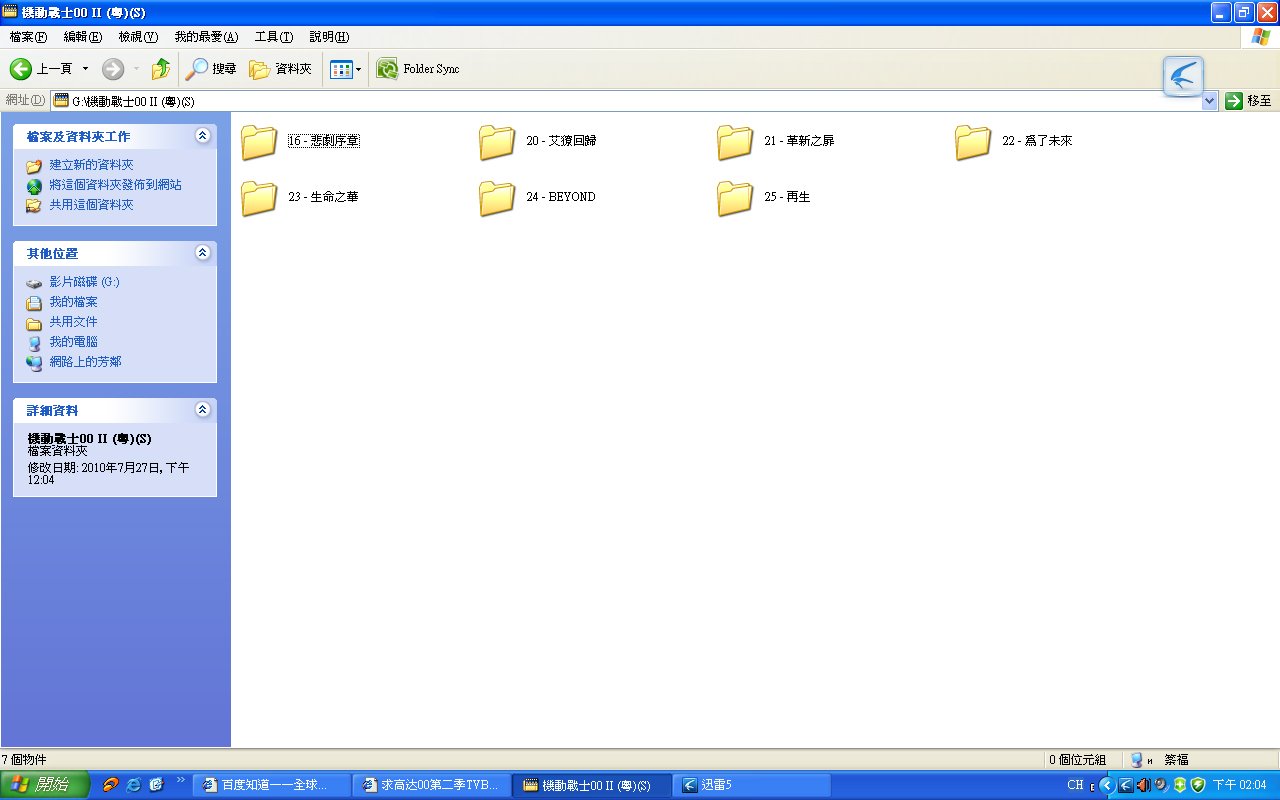Image resolution: width=1280 pixels, height=800 pixels.
Task: Open 網路上的芳鄰 link
Action: point(85,362)
